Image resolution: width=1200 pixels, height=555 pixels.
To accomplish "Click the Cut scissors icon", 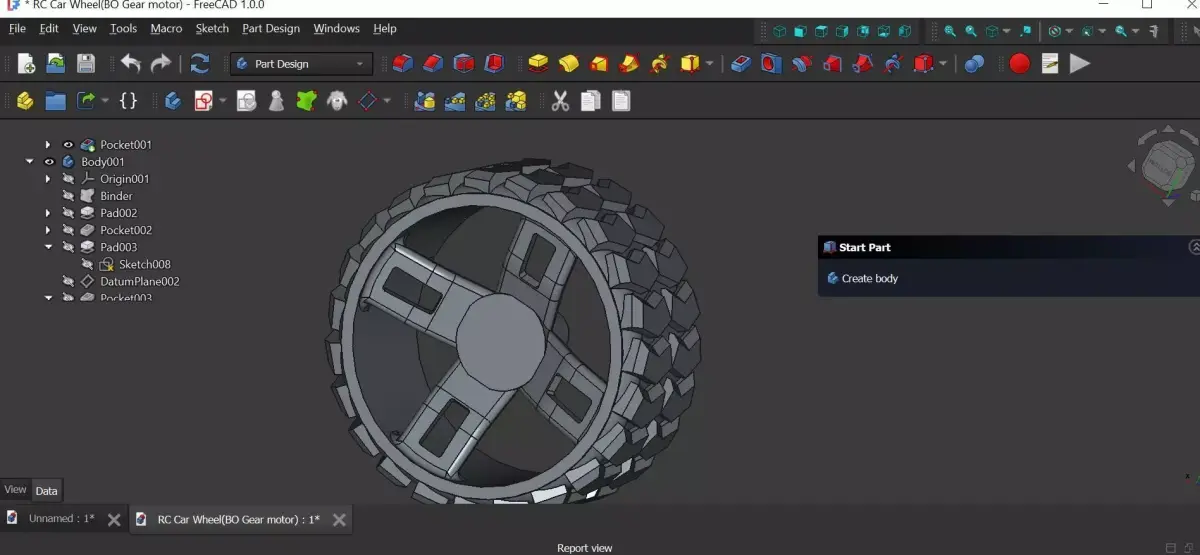I will coord(560,101).
